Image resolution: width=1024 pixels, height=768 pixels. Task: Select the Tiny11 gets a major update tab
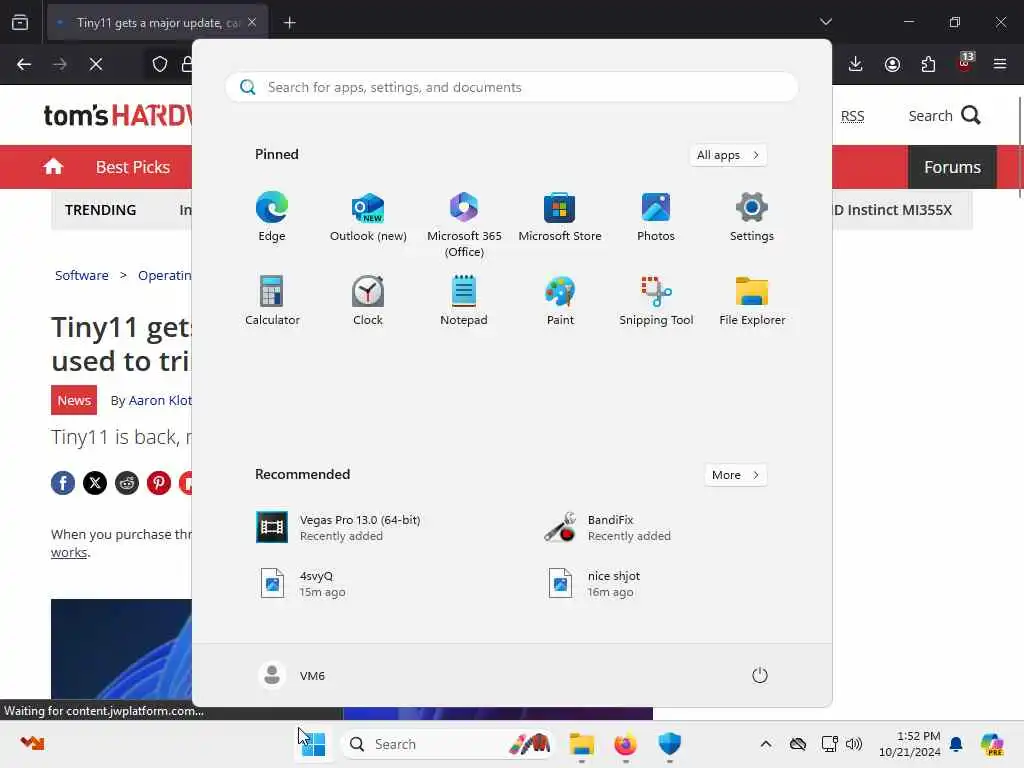157,23
